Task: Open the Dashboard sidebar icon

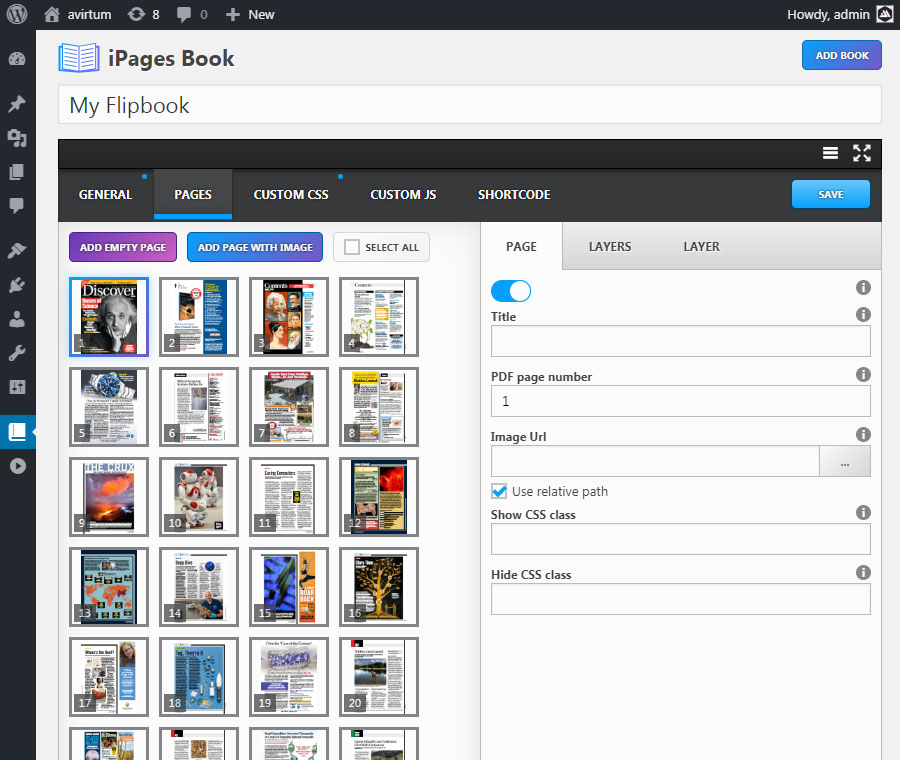Action: [17, 59]
